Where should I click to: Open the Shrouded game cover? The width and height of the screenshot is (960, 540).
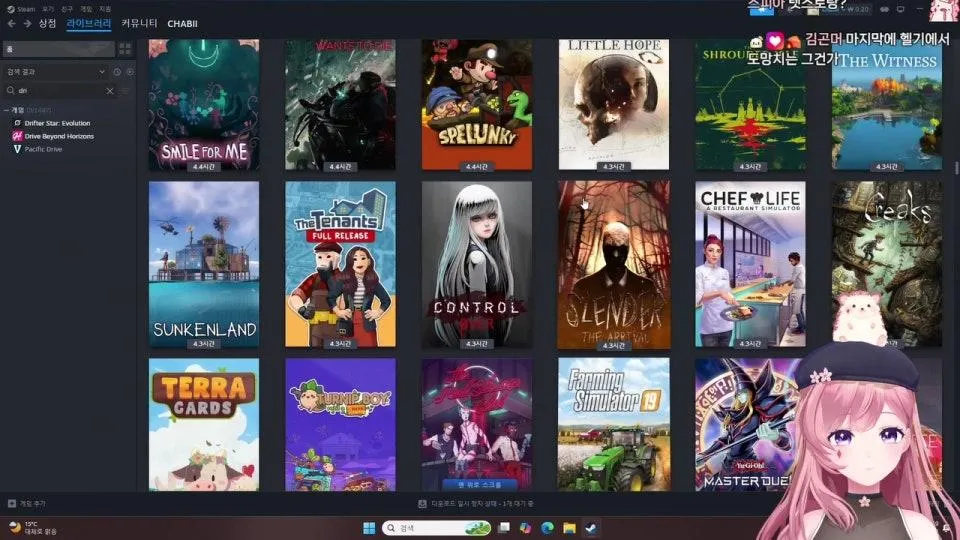750,105
